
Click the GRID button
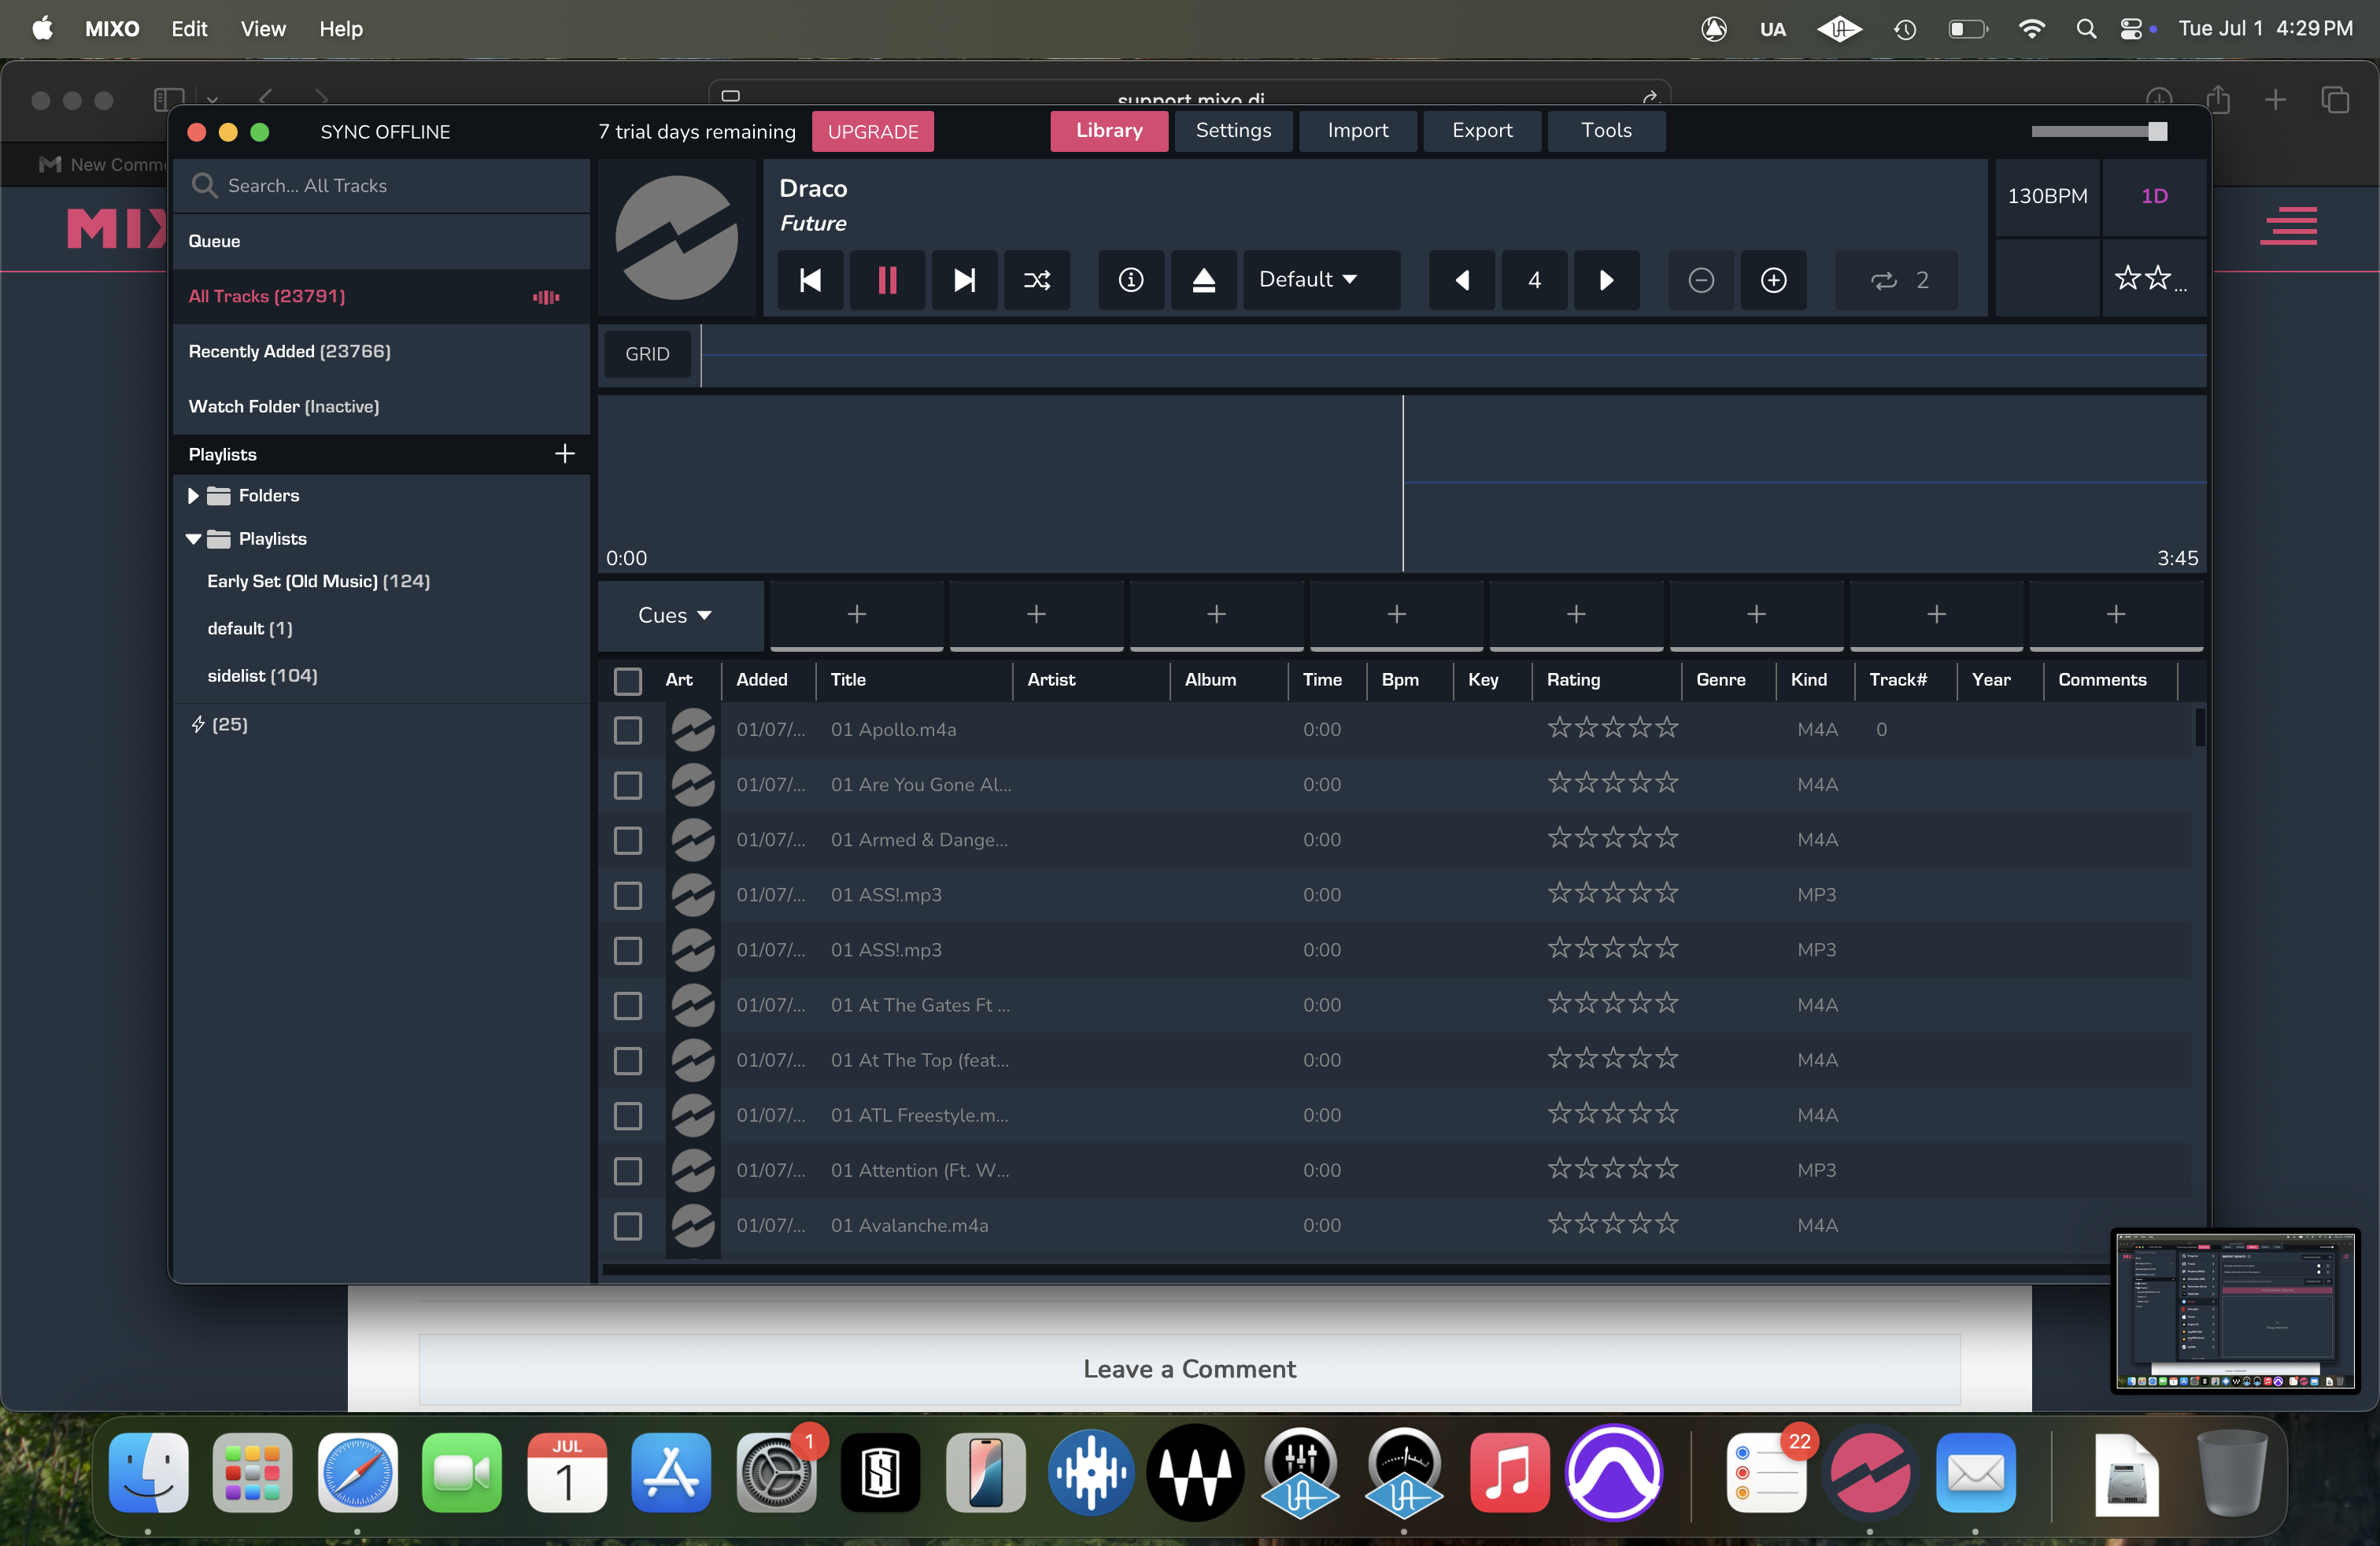point(647,354)
